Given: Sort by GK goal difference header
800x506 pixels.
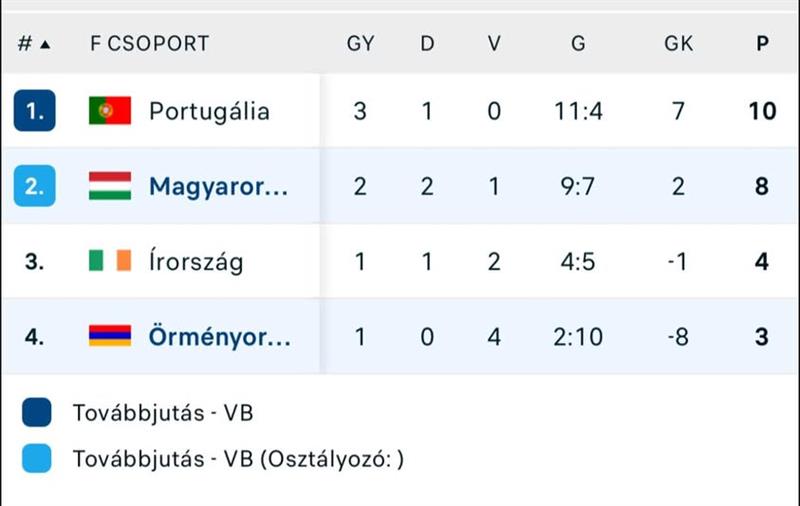Looking at the screenshot, I should tap(678, 44).
